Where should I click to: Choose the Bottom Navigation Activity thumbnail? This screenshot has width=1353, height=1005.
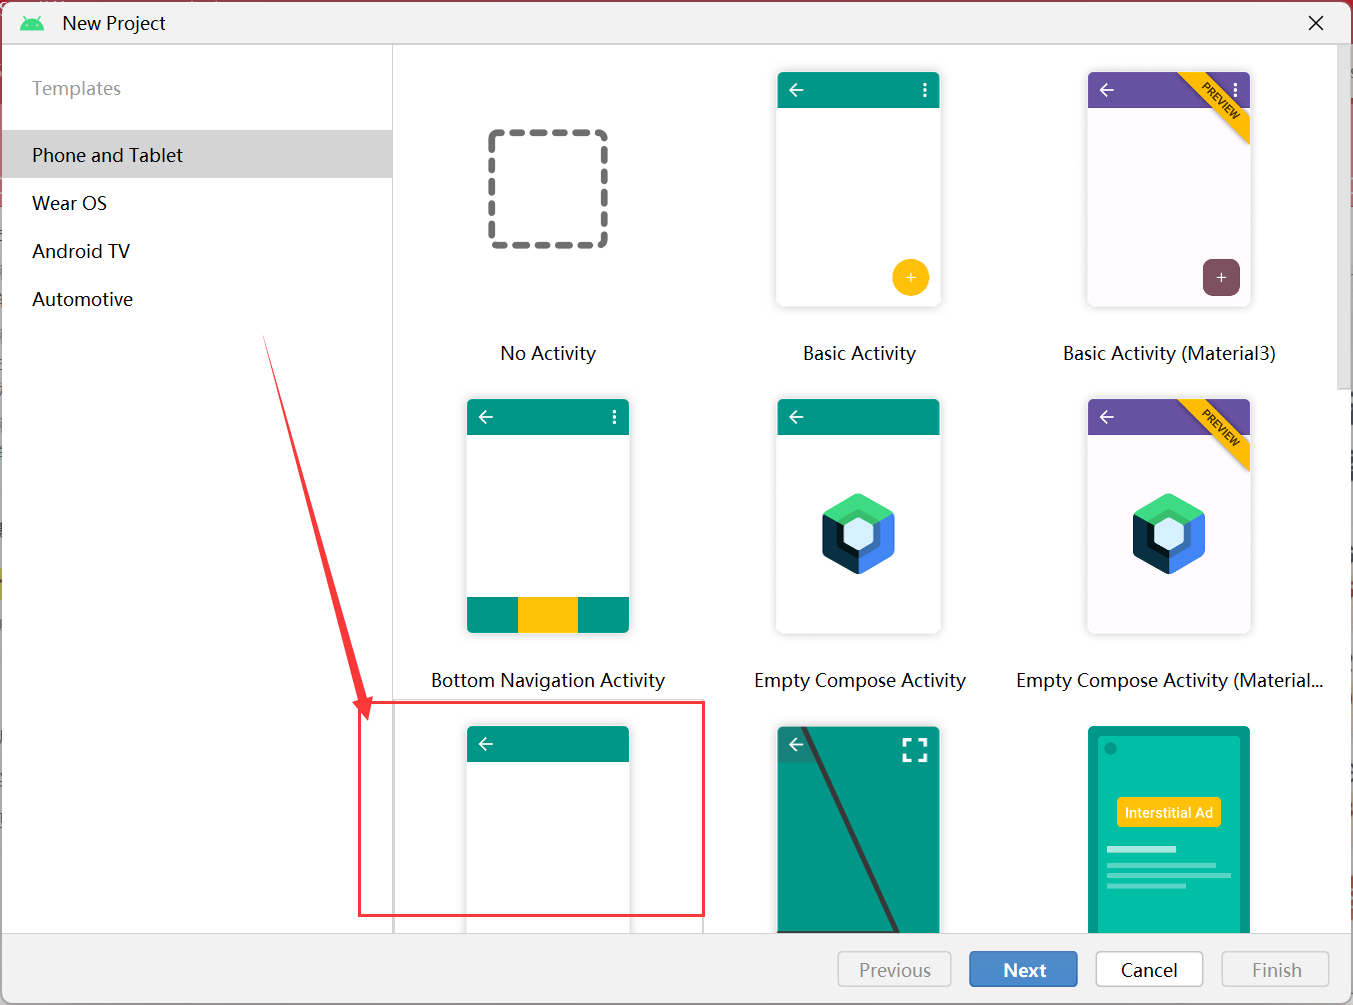click(x=548, y=516)
